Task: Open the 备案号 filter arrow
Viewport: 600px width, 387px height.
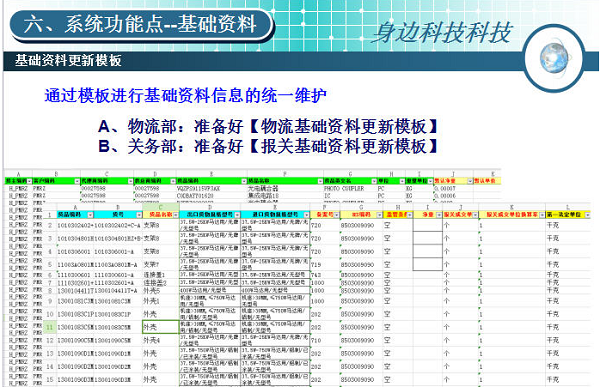Action: (x=336, y=215)
